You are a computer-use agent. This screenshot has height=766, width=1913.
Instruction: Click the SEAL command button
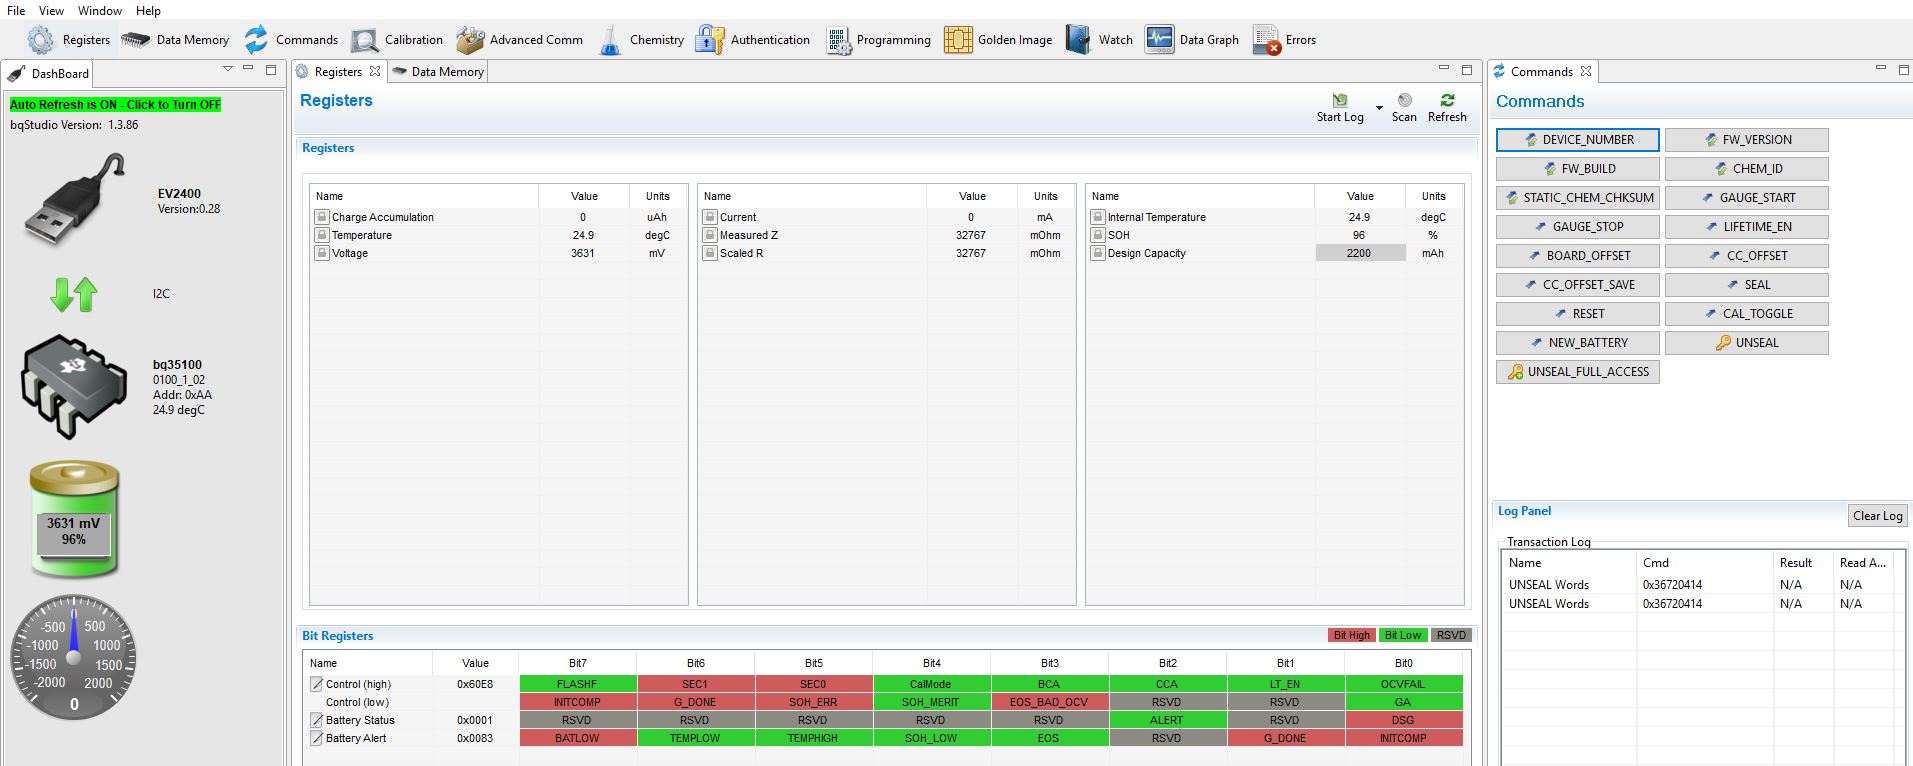pos(1747,285)
